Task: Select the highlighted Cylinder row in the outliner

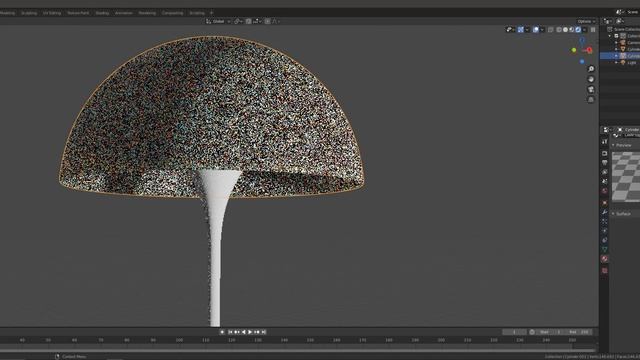Action: coord(620,56)
